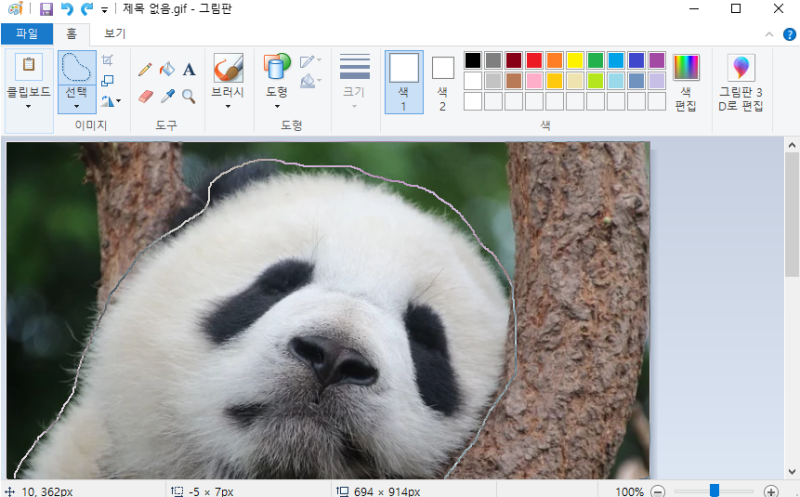Pick the light gray color swatch
Image resolution: width=800 pixels, height=497 pixels.
(493, 81)
